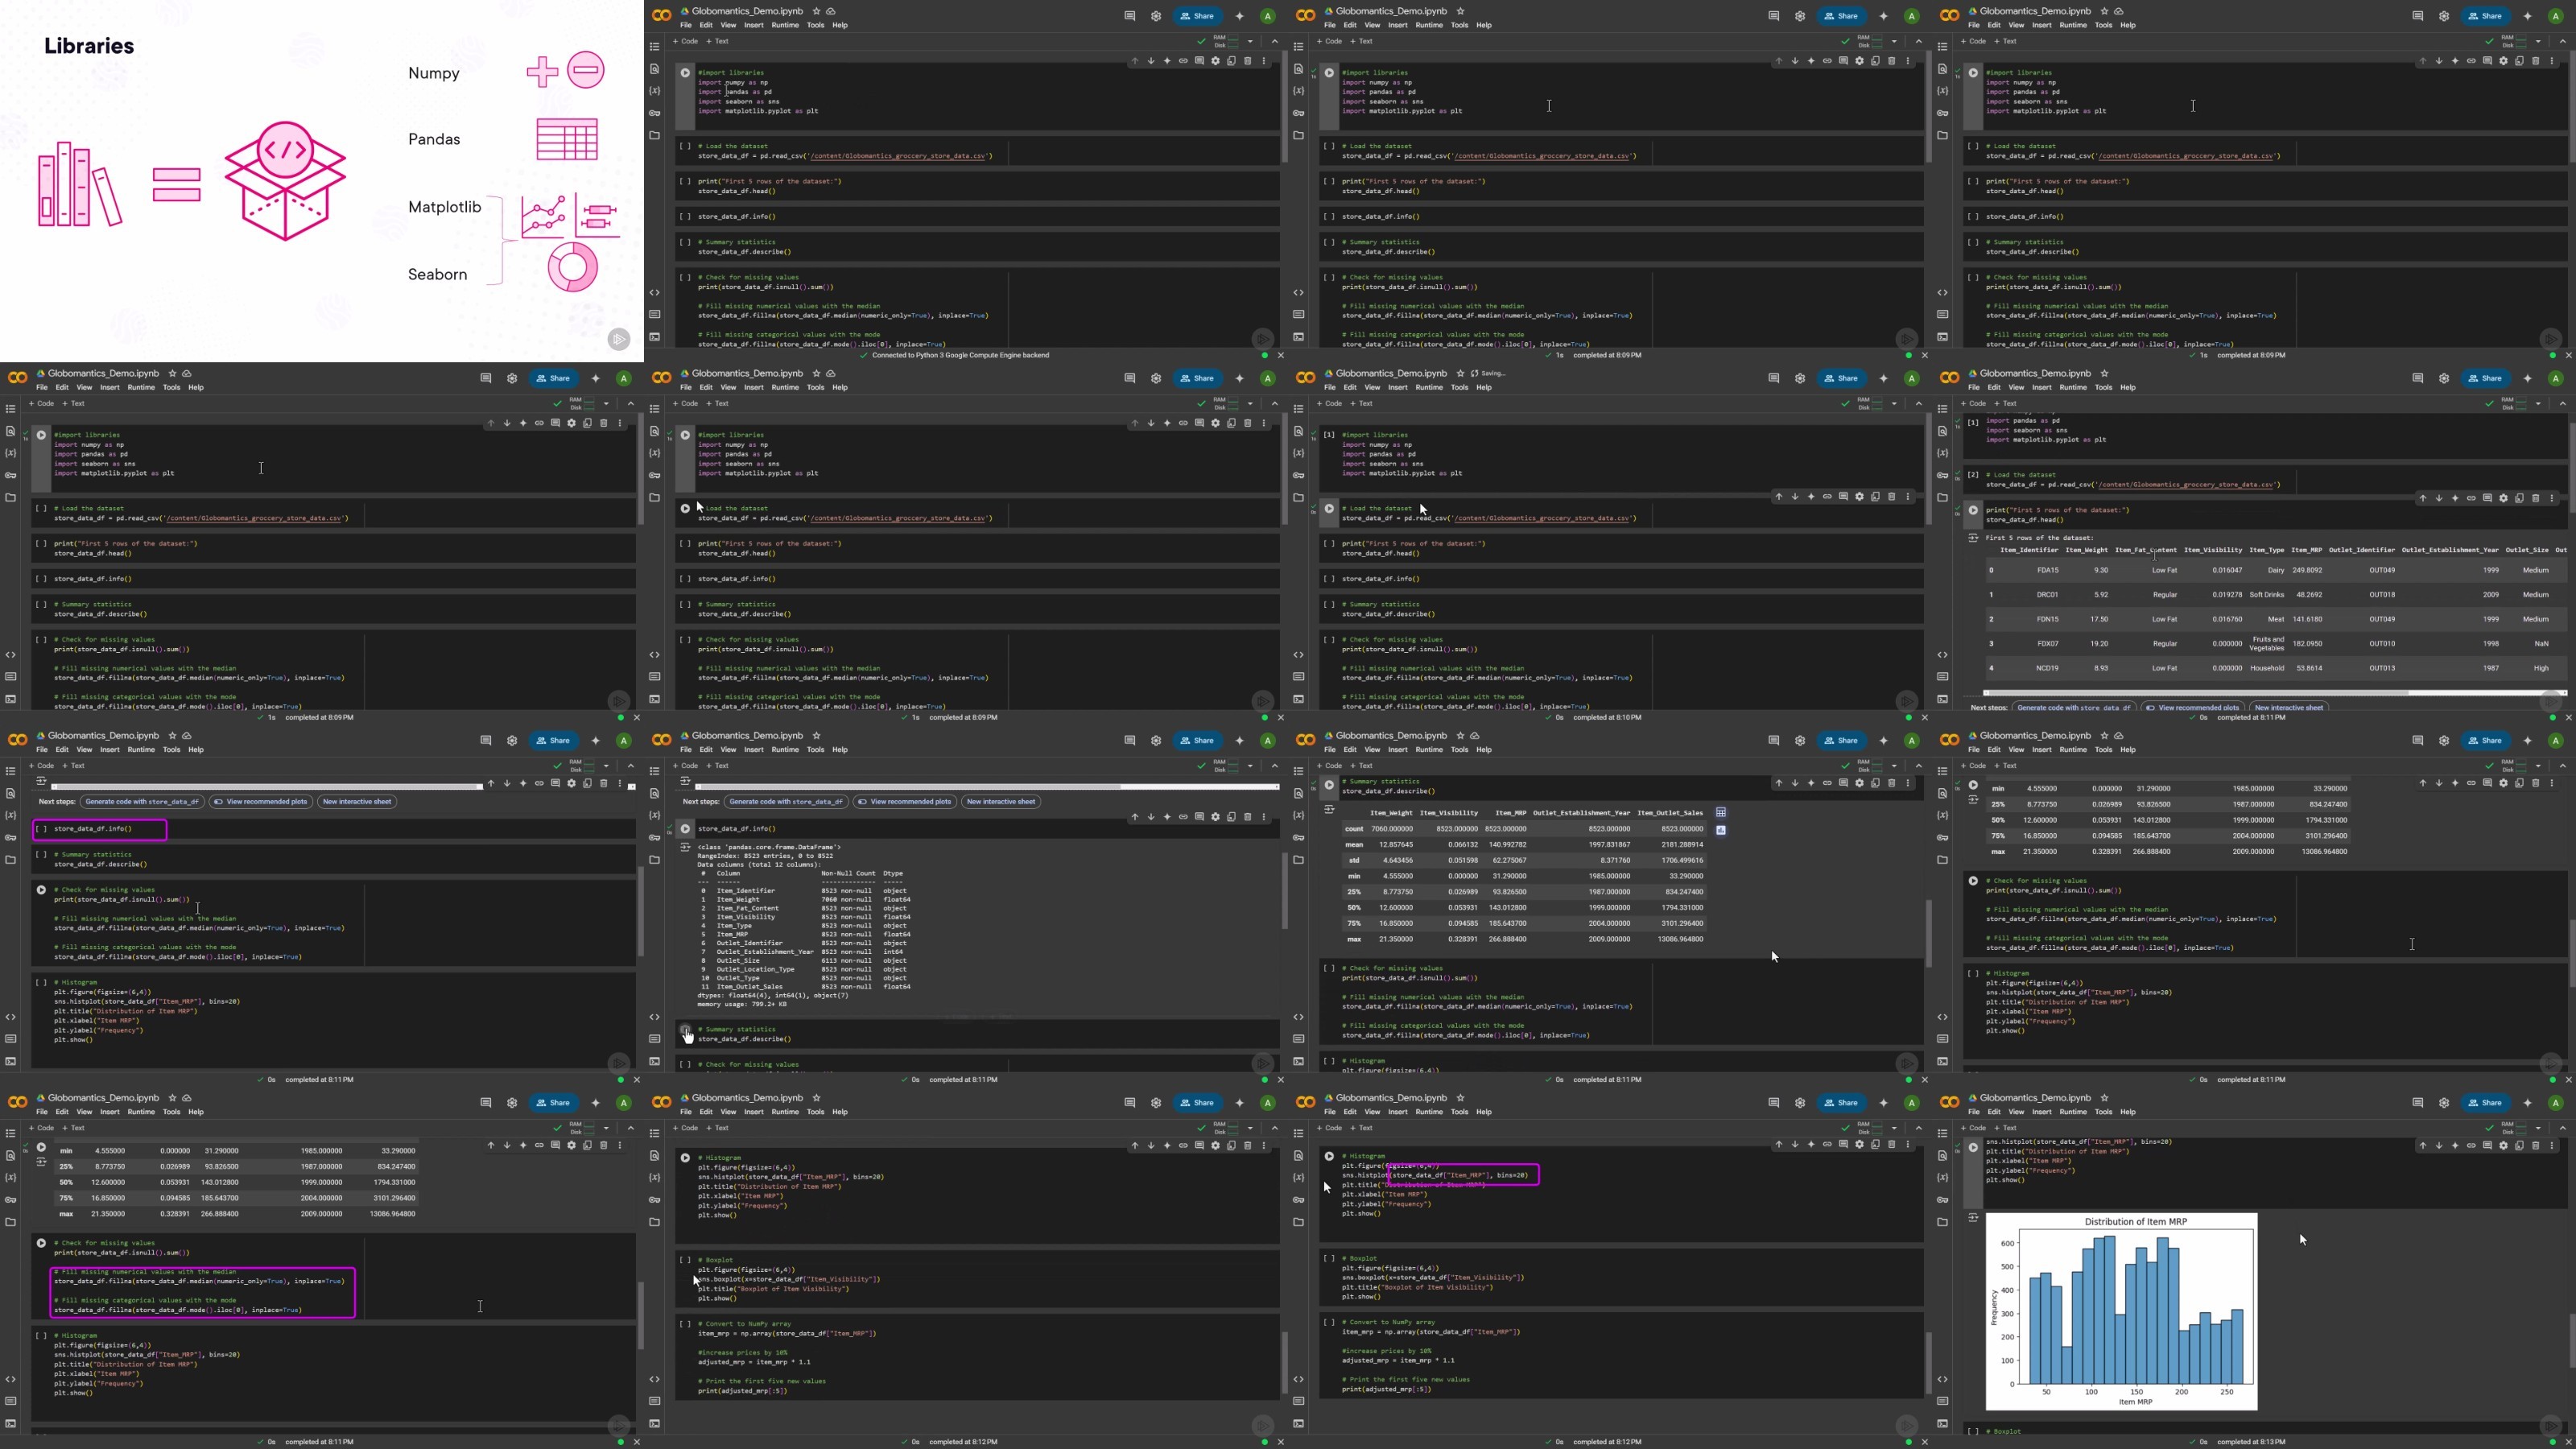The image size is (2576, 1449).
Task: Toggle star on notebook in info() output frame
Action: (816, 736)
